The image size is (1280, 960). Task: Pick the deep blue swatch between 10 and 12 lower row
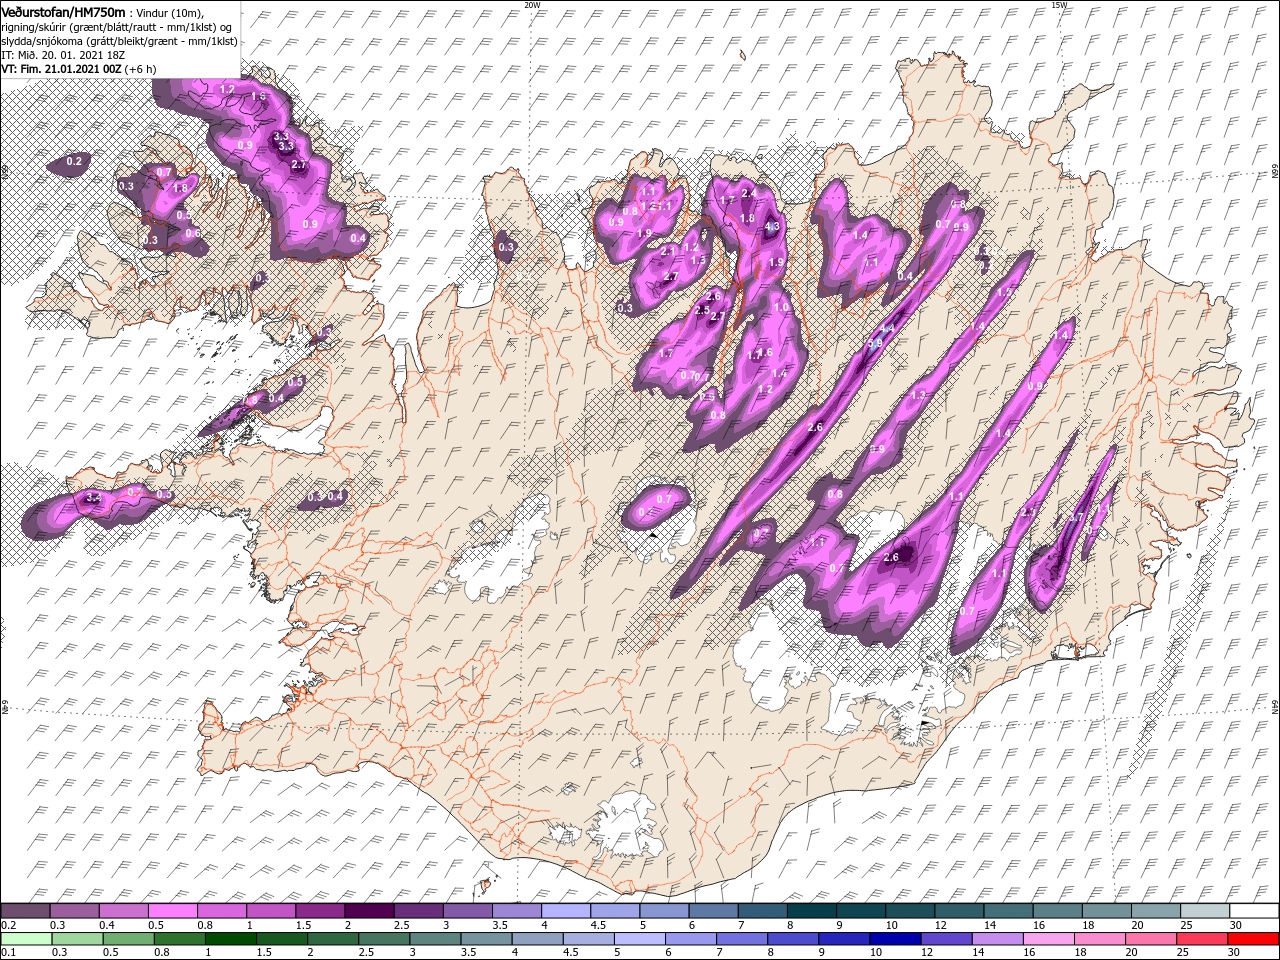[x=896, y=938]
